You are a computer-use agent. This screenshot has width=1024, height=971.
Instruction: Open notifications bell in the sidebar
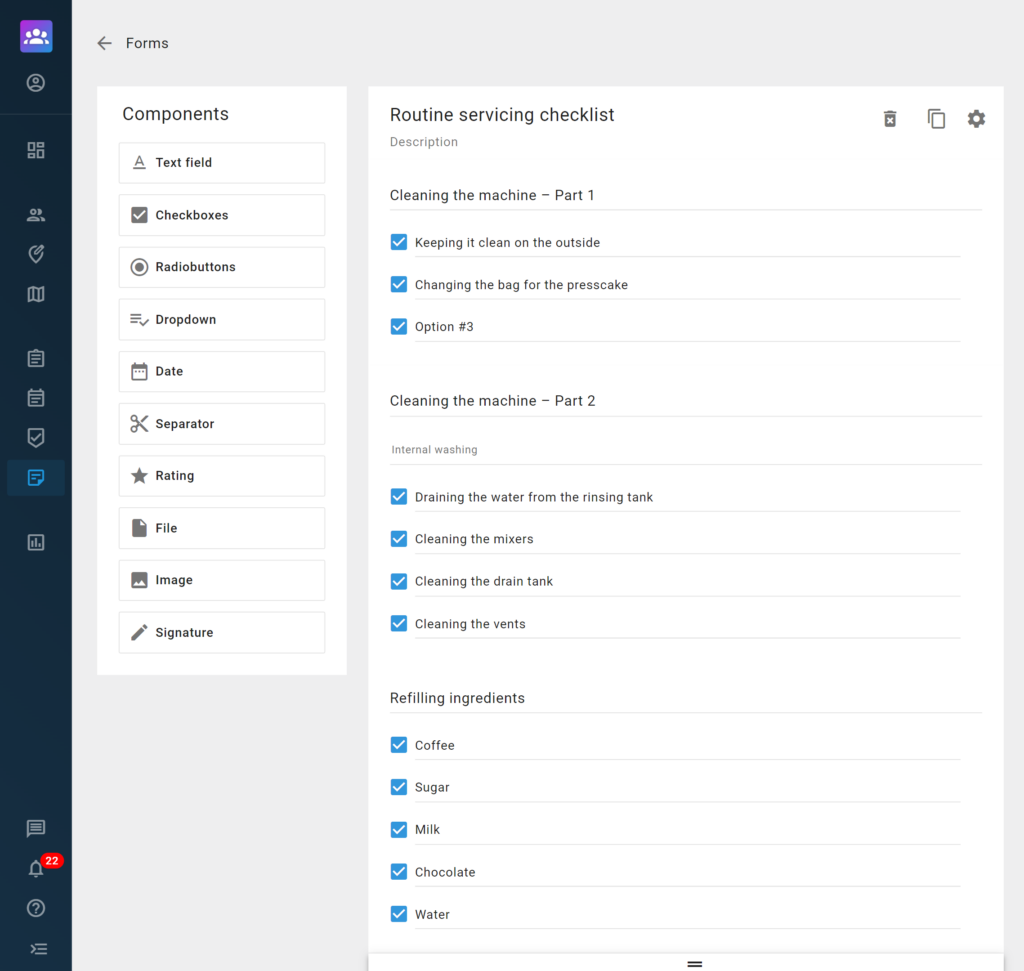click(x=36, y=868)
